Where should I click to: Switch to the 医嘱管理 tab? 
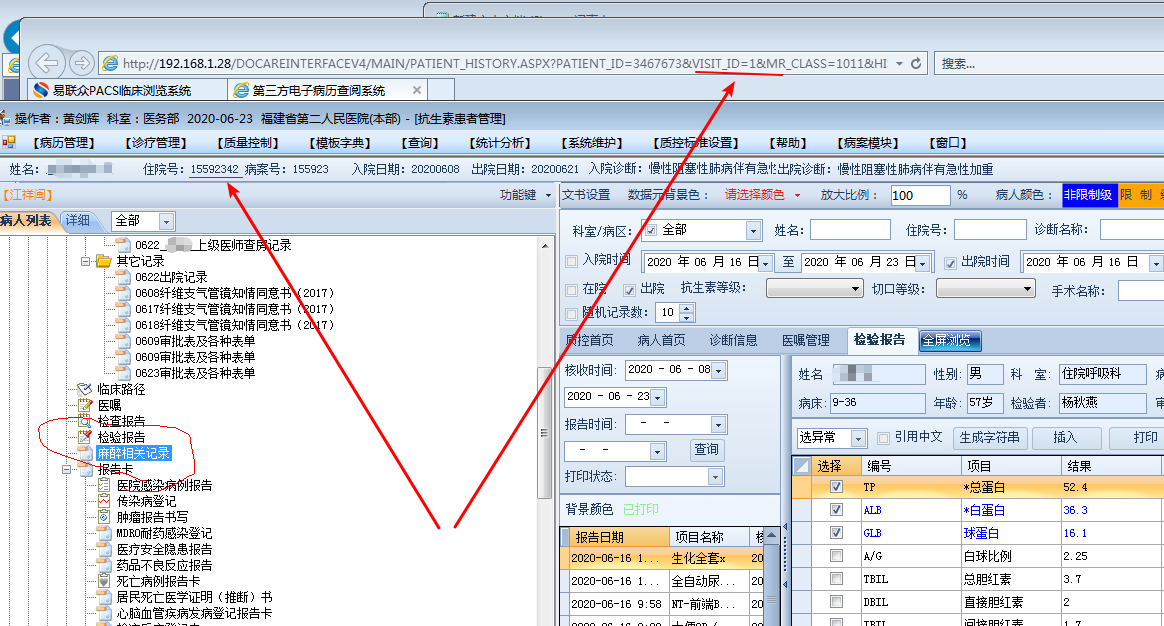tap(805, 340)
